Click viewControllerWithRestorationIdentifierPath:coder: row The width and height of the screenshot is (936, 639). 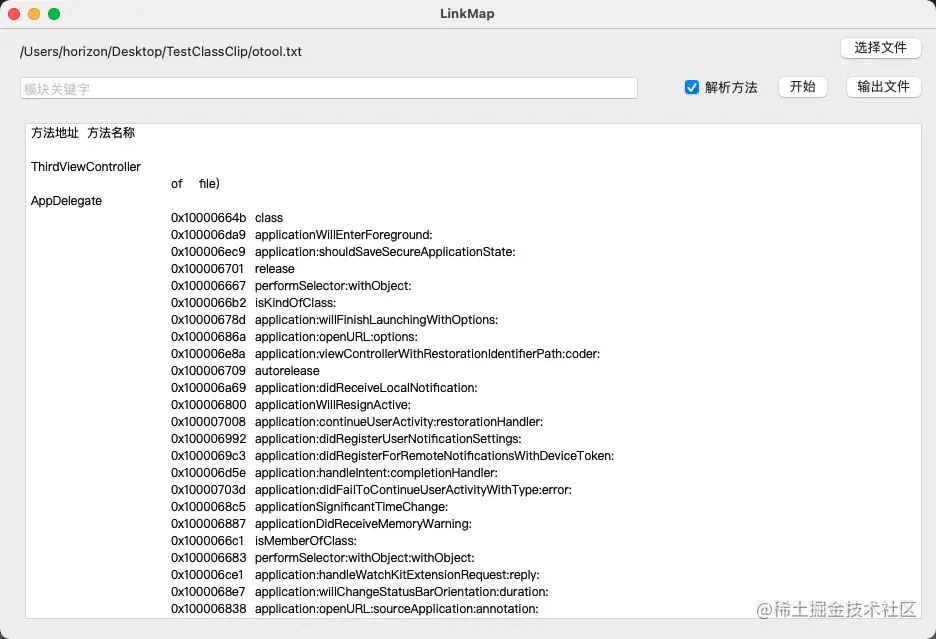click(386, 354)
